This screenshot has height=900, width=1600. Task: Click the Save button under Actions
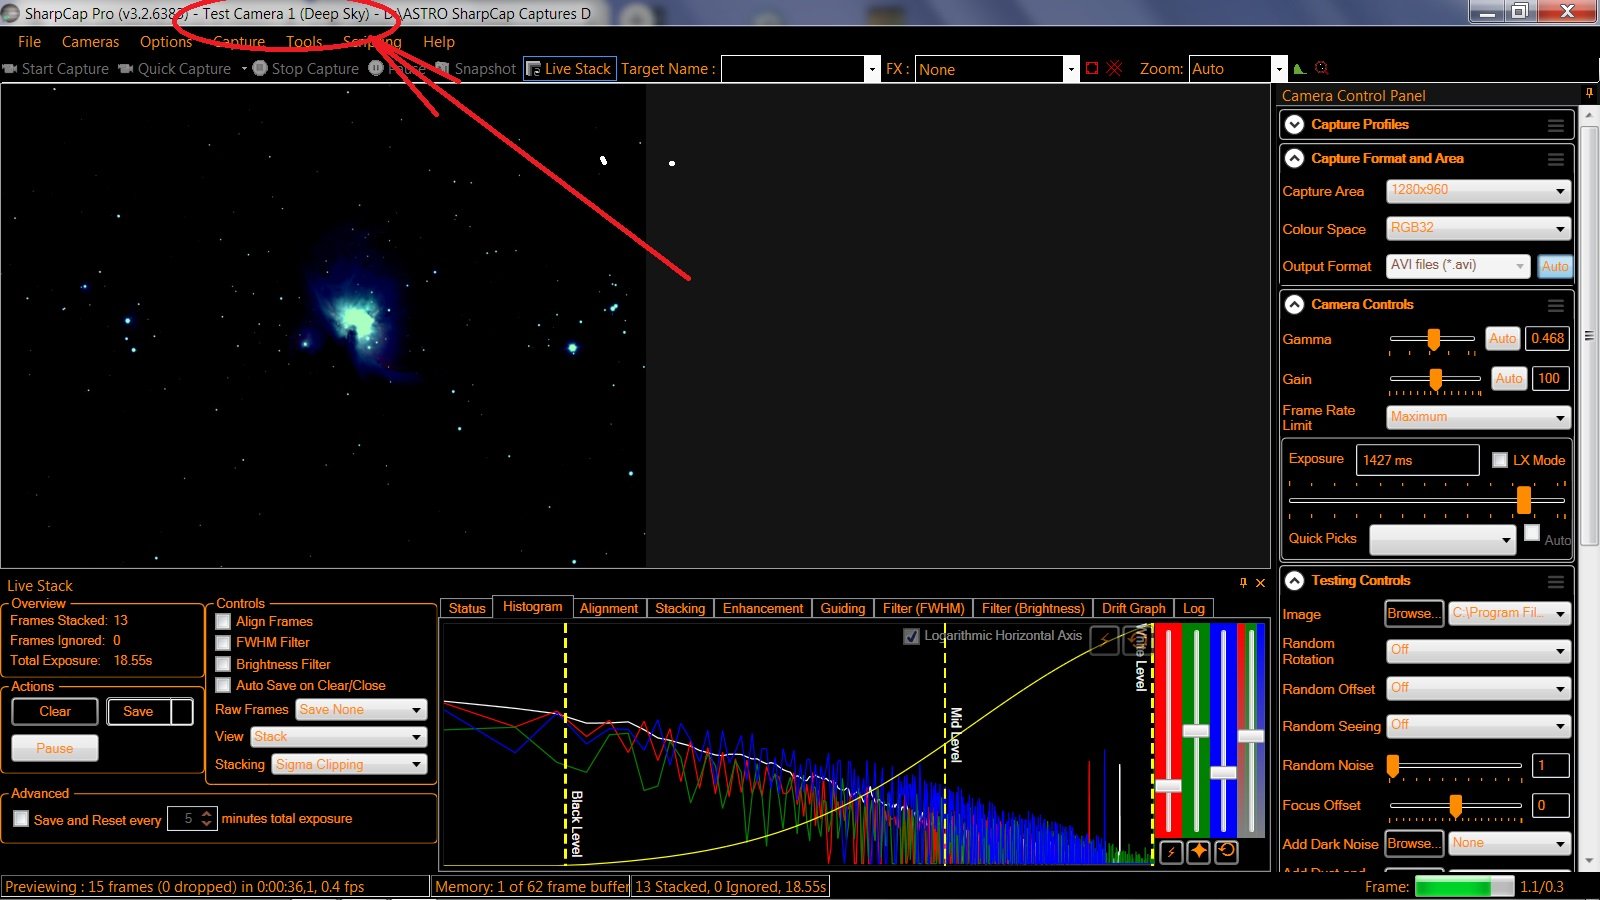(139, 712)
